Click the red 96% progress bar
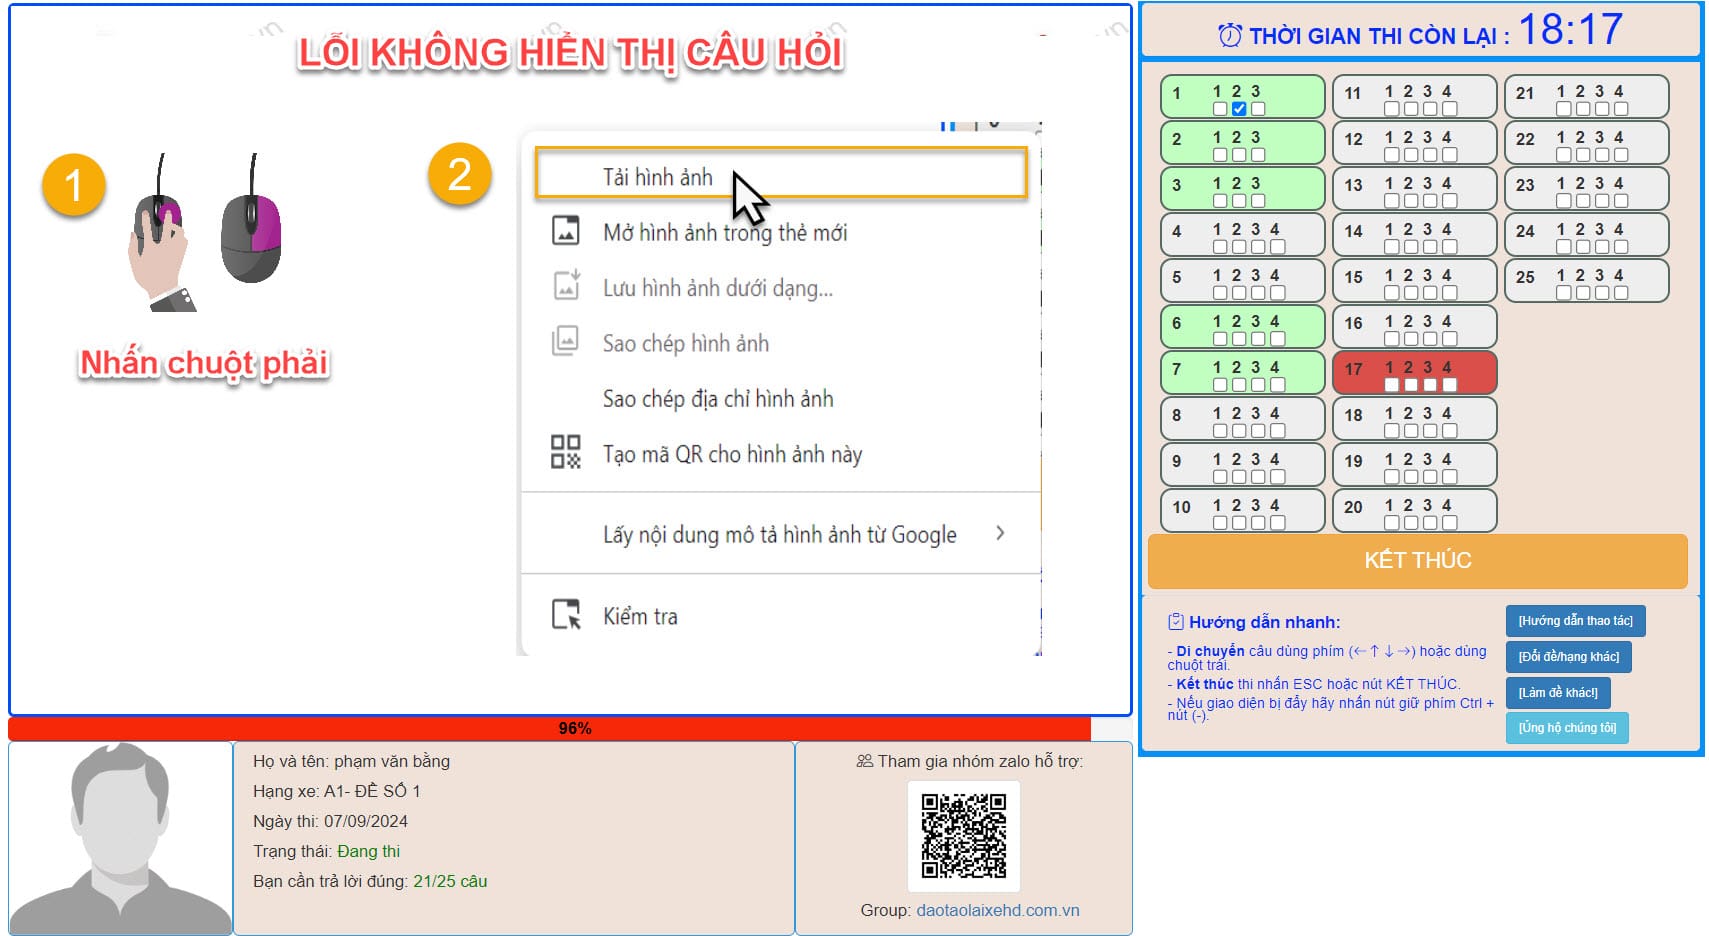The width and height of the screenshot is (1709, 936). point(549,728)
